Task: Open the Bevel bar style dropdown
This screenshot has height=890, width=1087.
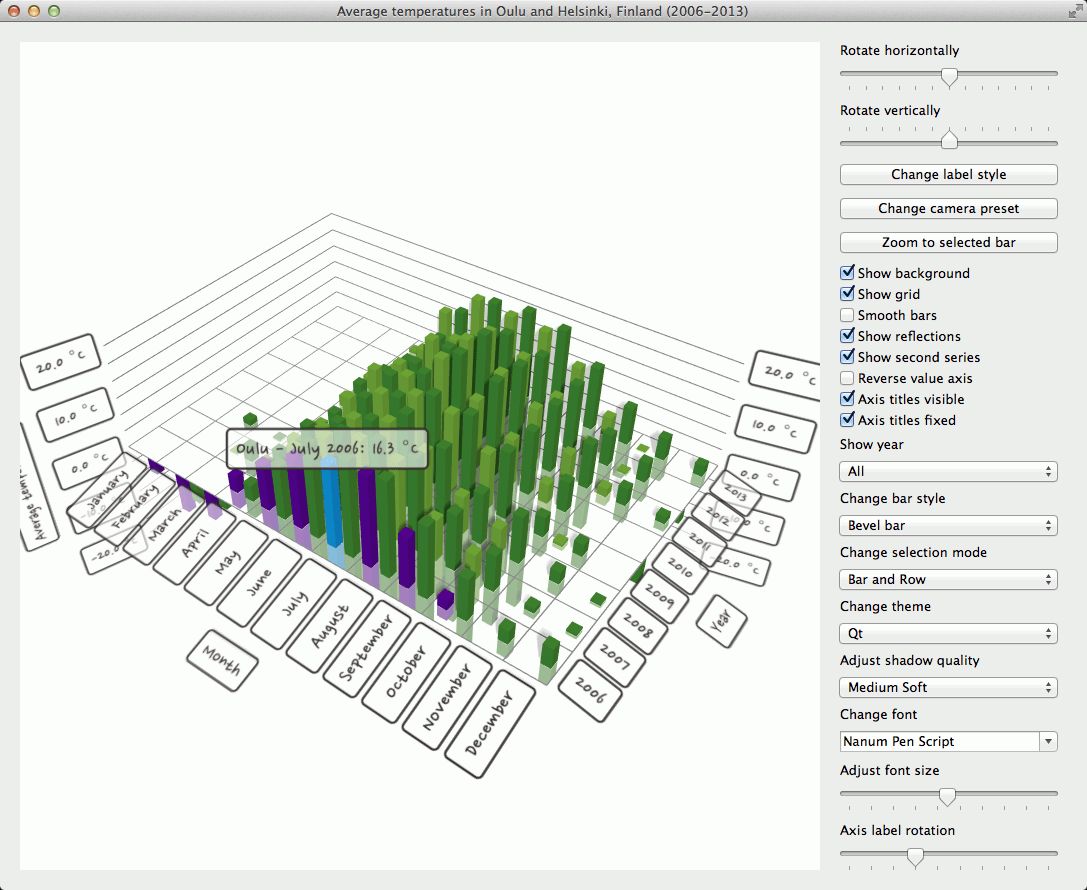Action: coord(947,525)
